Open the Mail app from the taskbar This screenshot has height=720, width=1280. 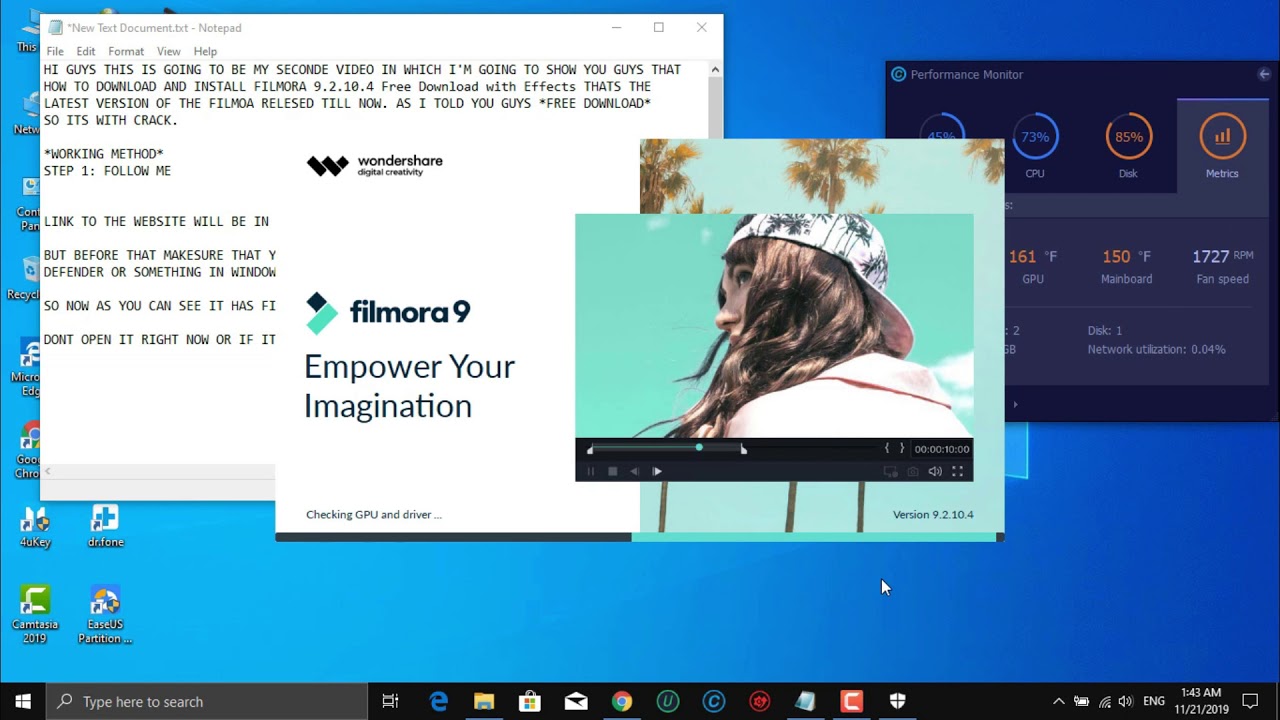(576, 701)
